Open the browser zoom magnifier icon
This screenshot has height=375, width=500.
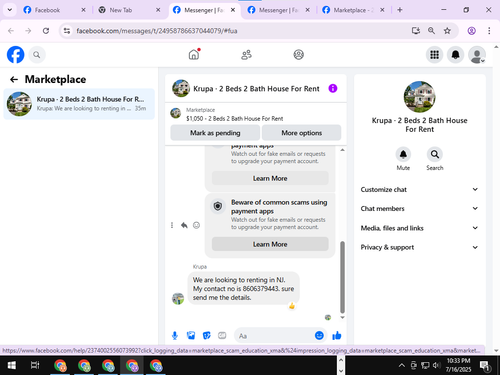431,31
